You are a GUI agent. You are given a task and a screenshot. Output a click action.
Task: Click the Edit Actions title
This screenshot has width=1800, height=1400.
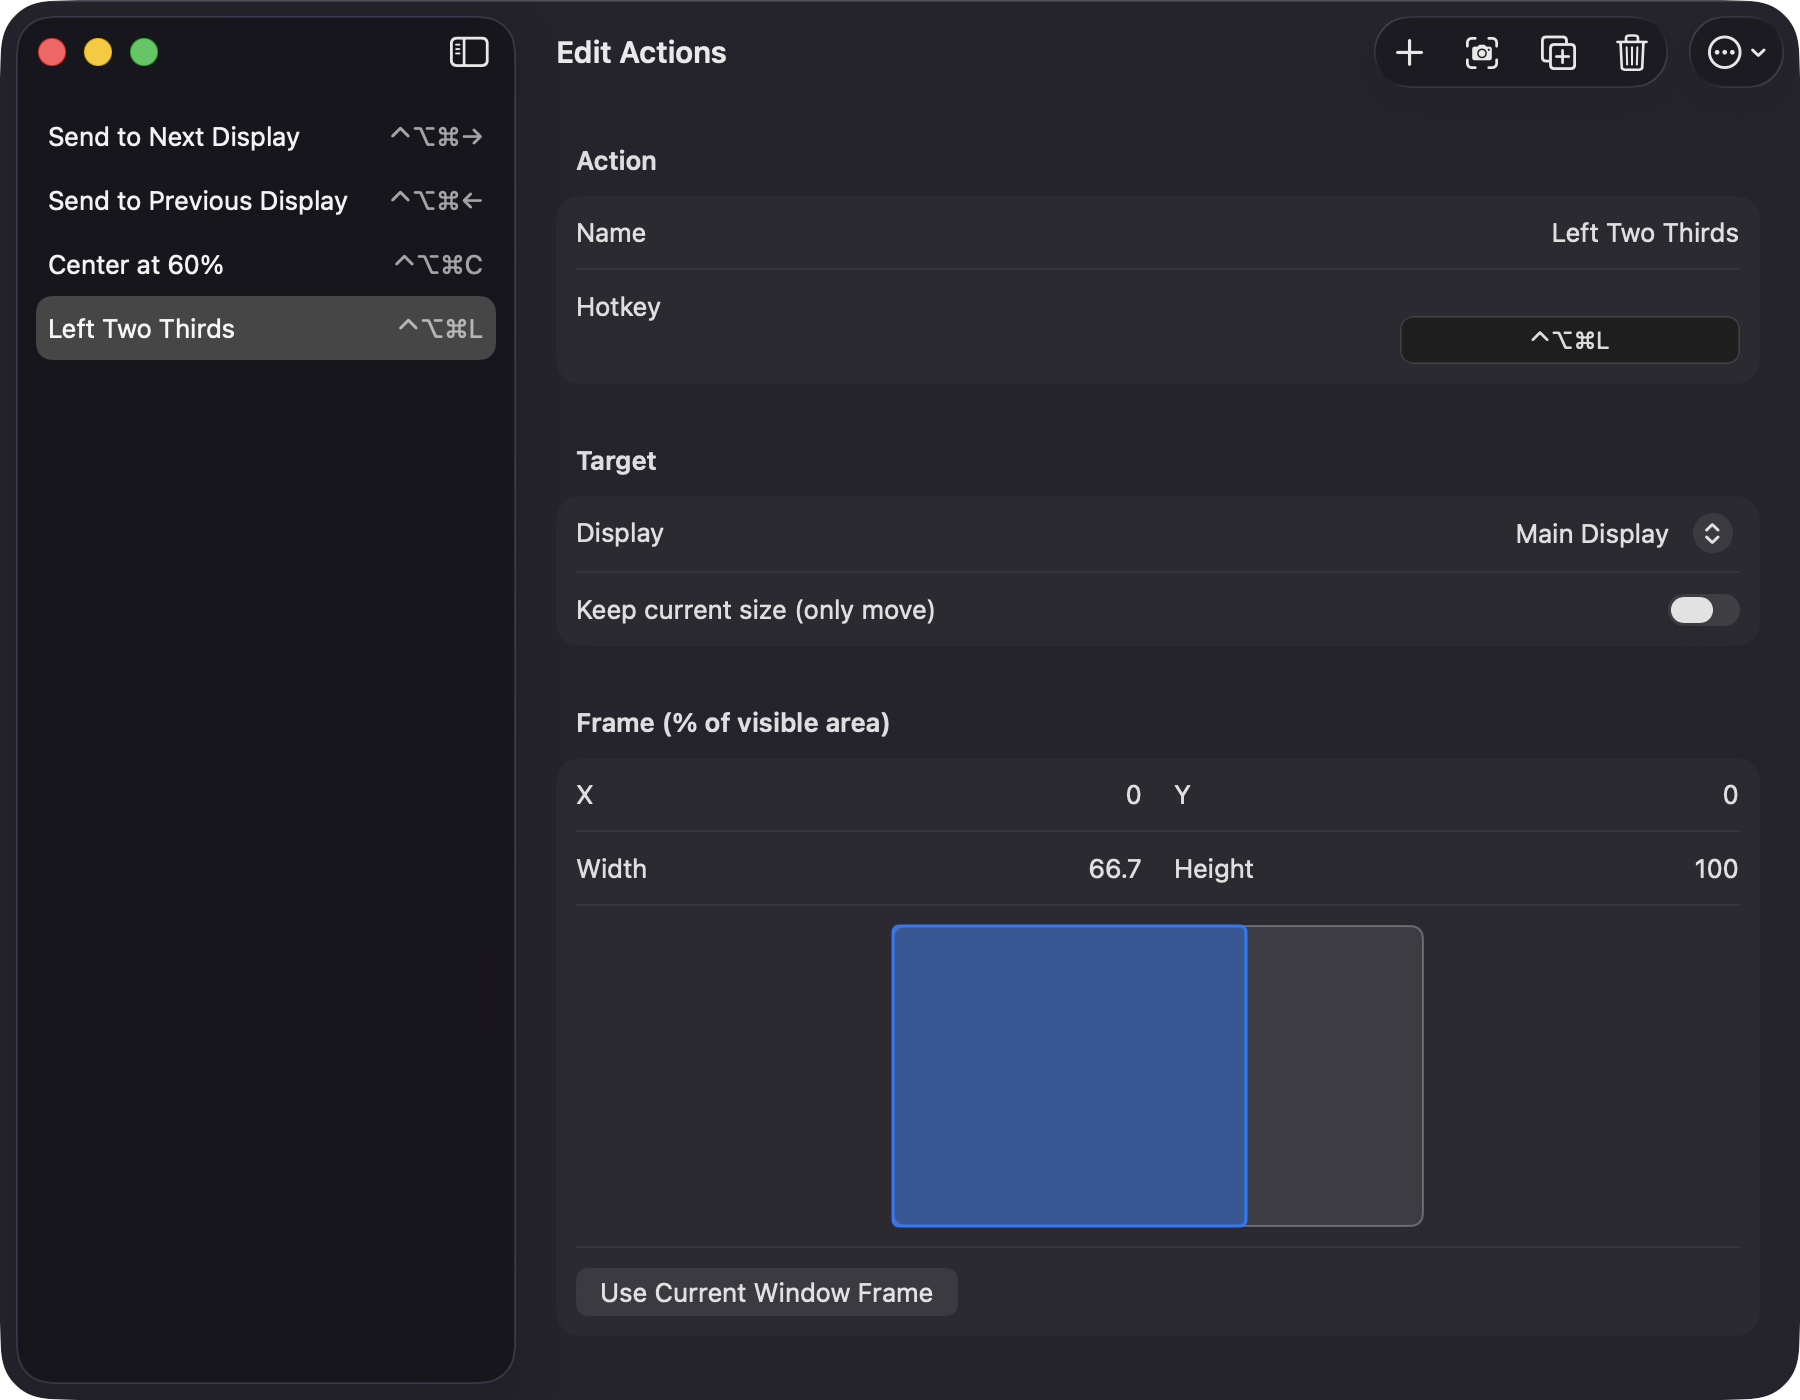(x=641, y=52)
